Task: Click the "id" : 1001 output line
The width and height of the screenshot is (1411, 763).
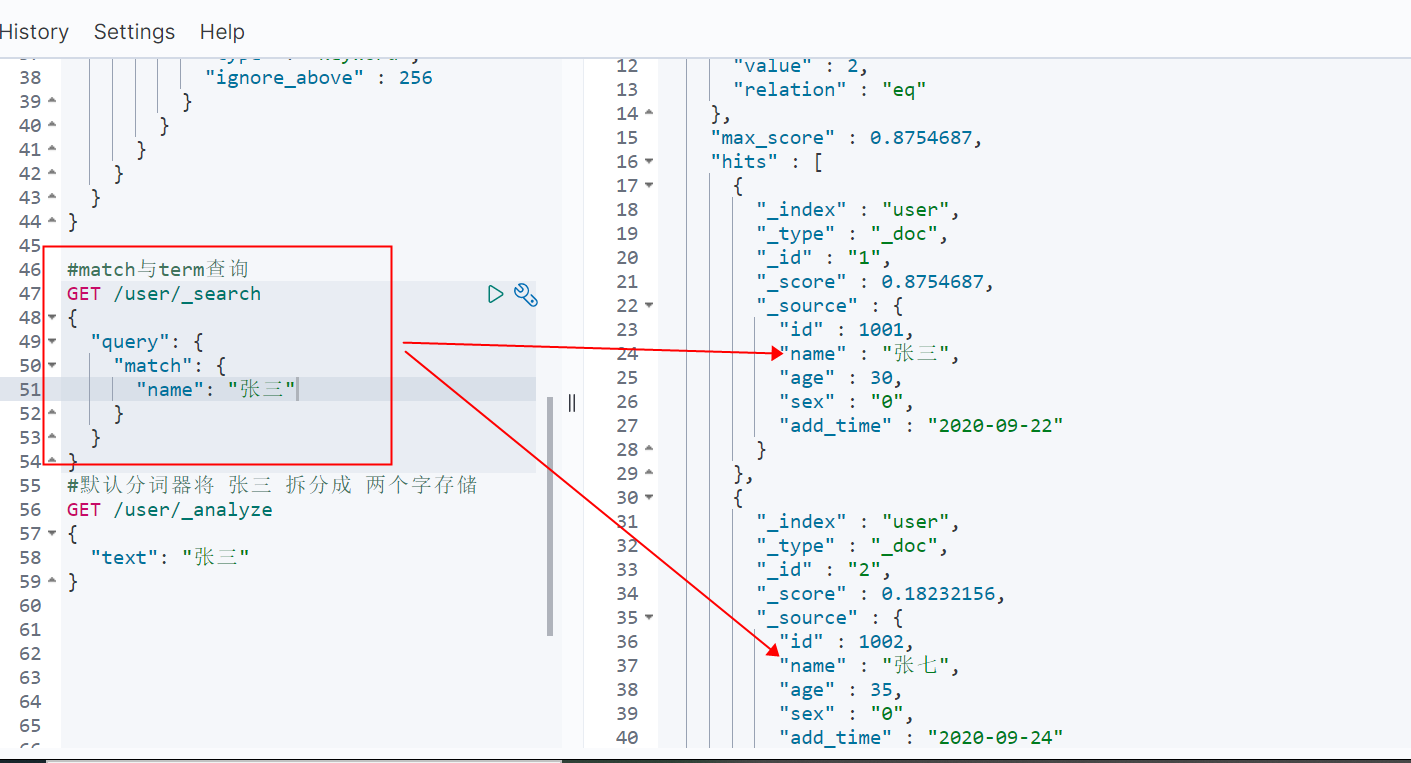Action: point(847,330)
